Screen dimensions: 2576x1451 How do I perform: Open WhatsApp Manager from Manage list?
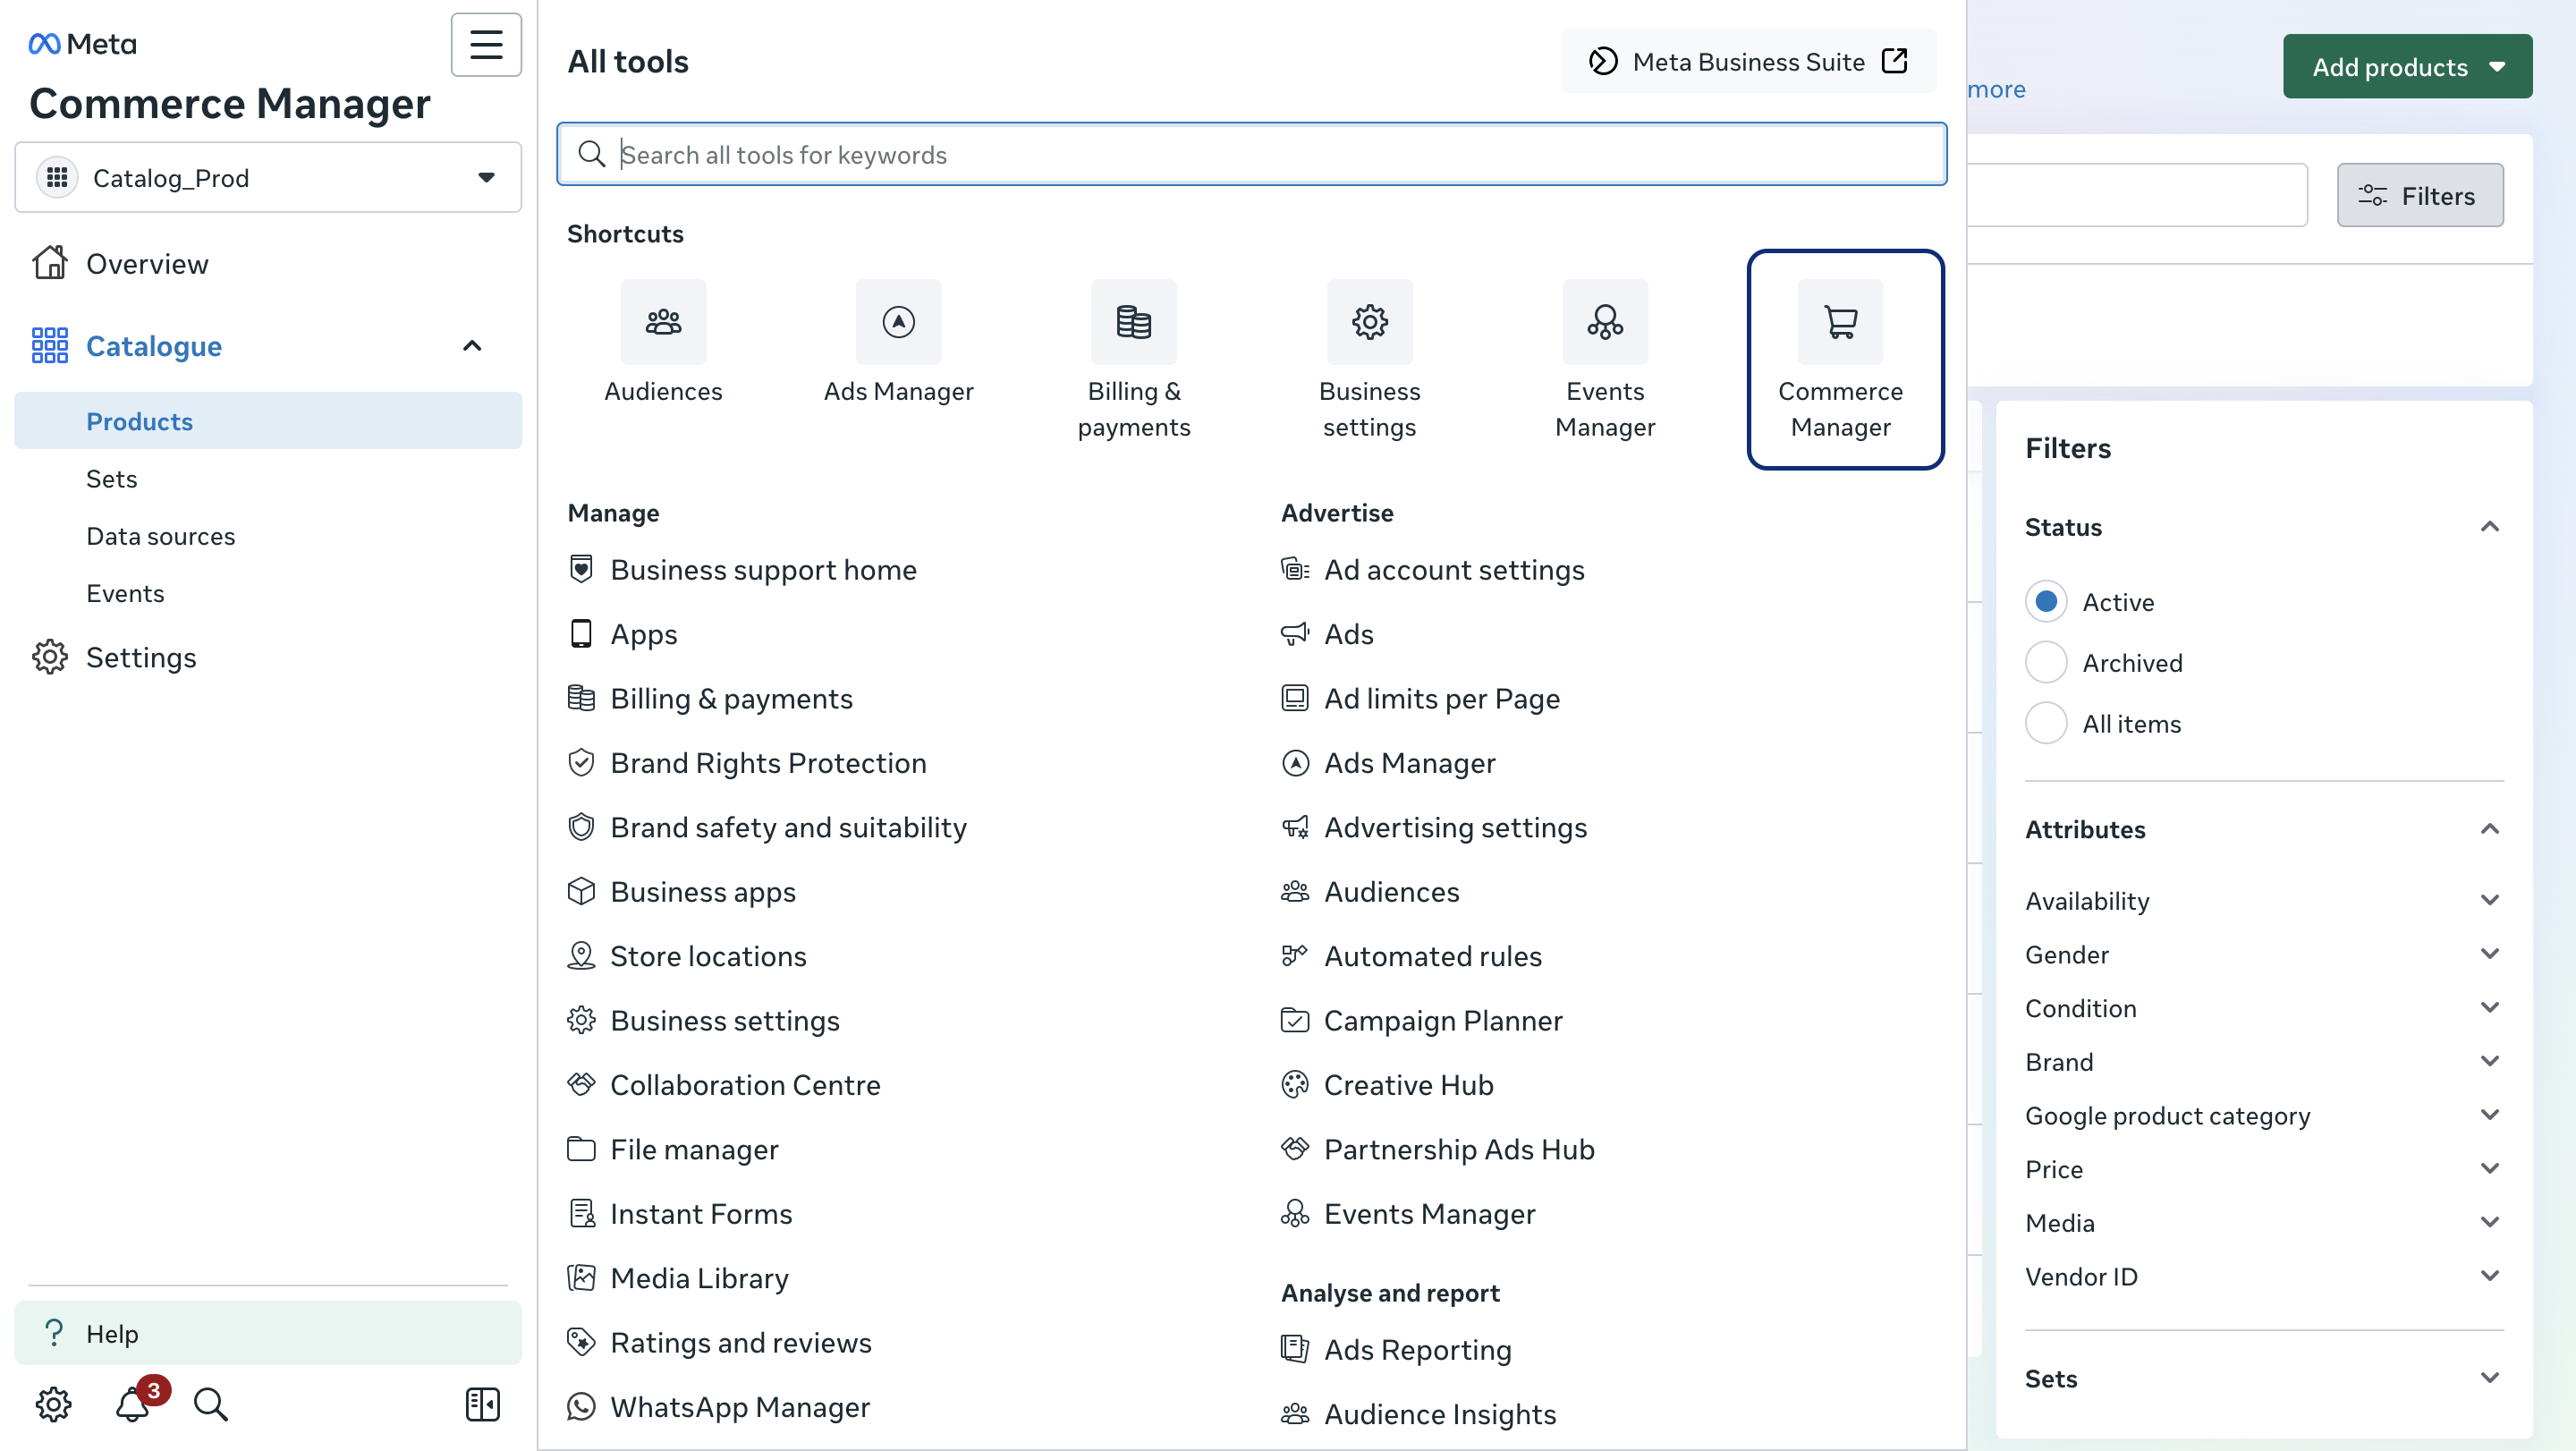[739, 1407]
